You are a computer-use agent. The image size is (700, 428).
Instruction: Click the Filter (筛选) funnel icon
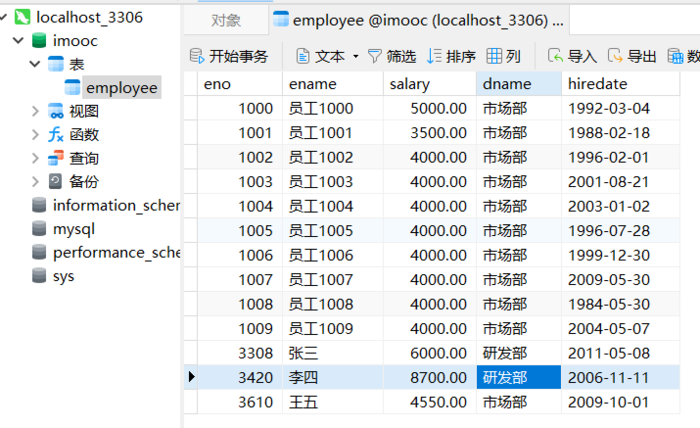[374, 57]
